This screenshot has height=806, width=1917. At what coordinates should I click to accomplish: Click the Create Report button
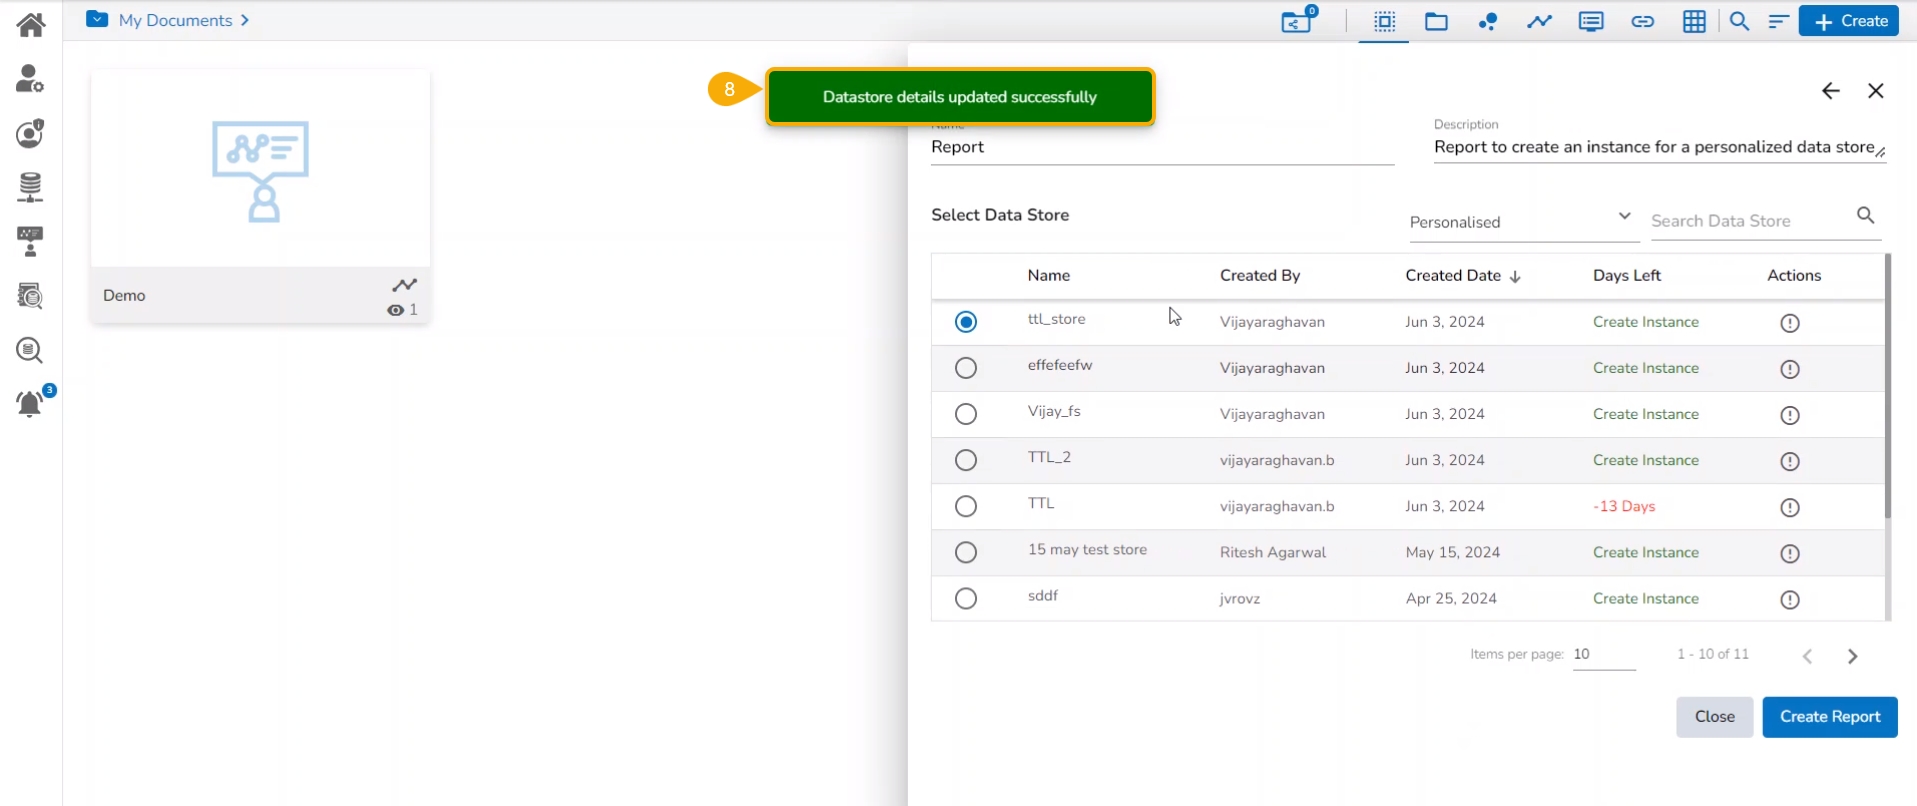pyautogui.click(x=1829, y=717)
